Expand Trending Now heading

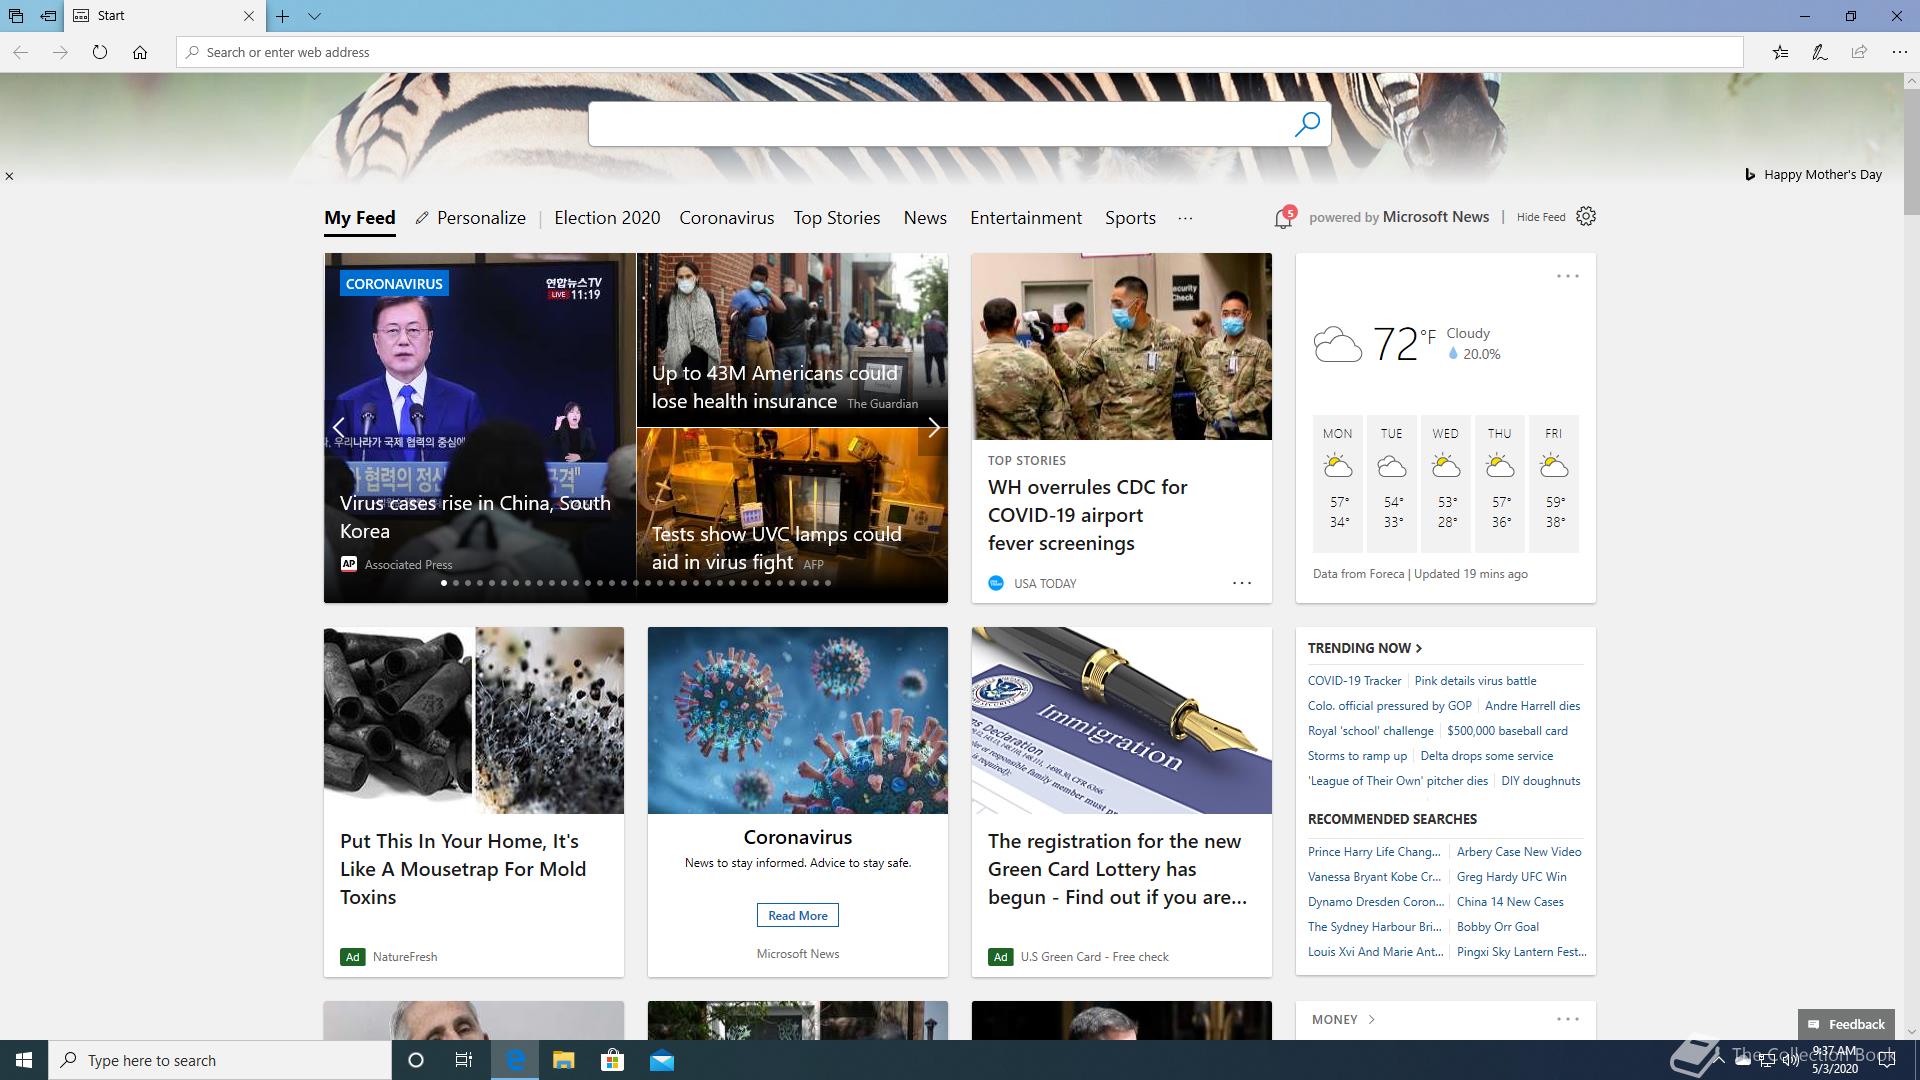tap(1365, 648)
